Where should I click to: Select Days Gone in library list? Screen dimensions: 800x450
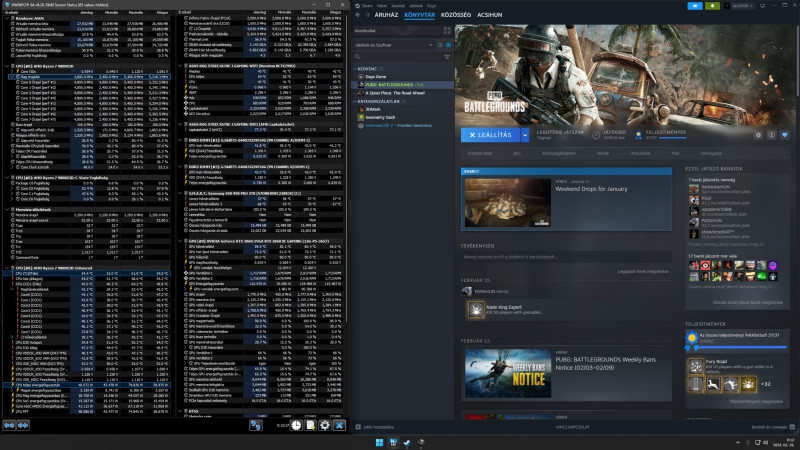(x=376, y=77)
